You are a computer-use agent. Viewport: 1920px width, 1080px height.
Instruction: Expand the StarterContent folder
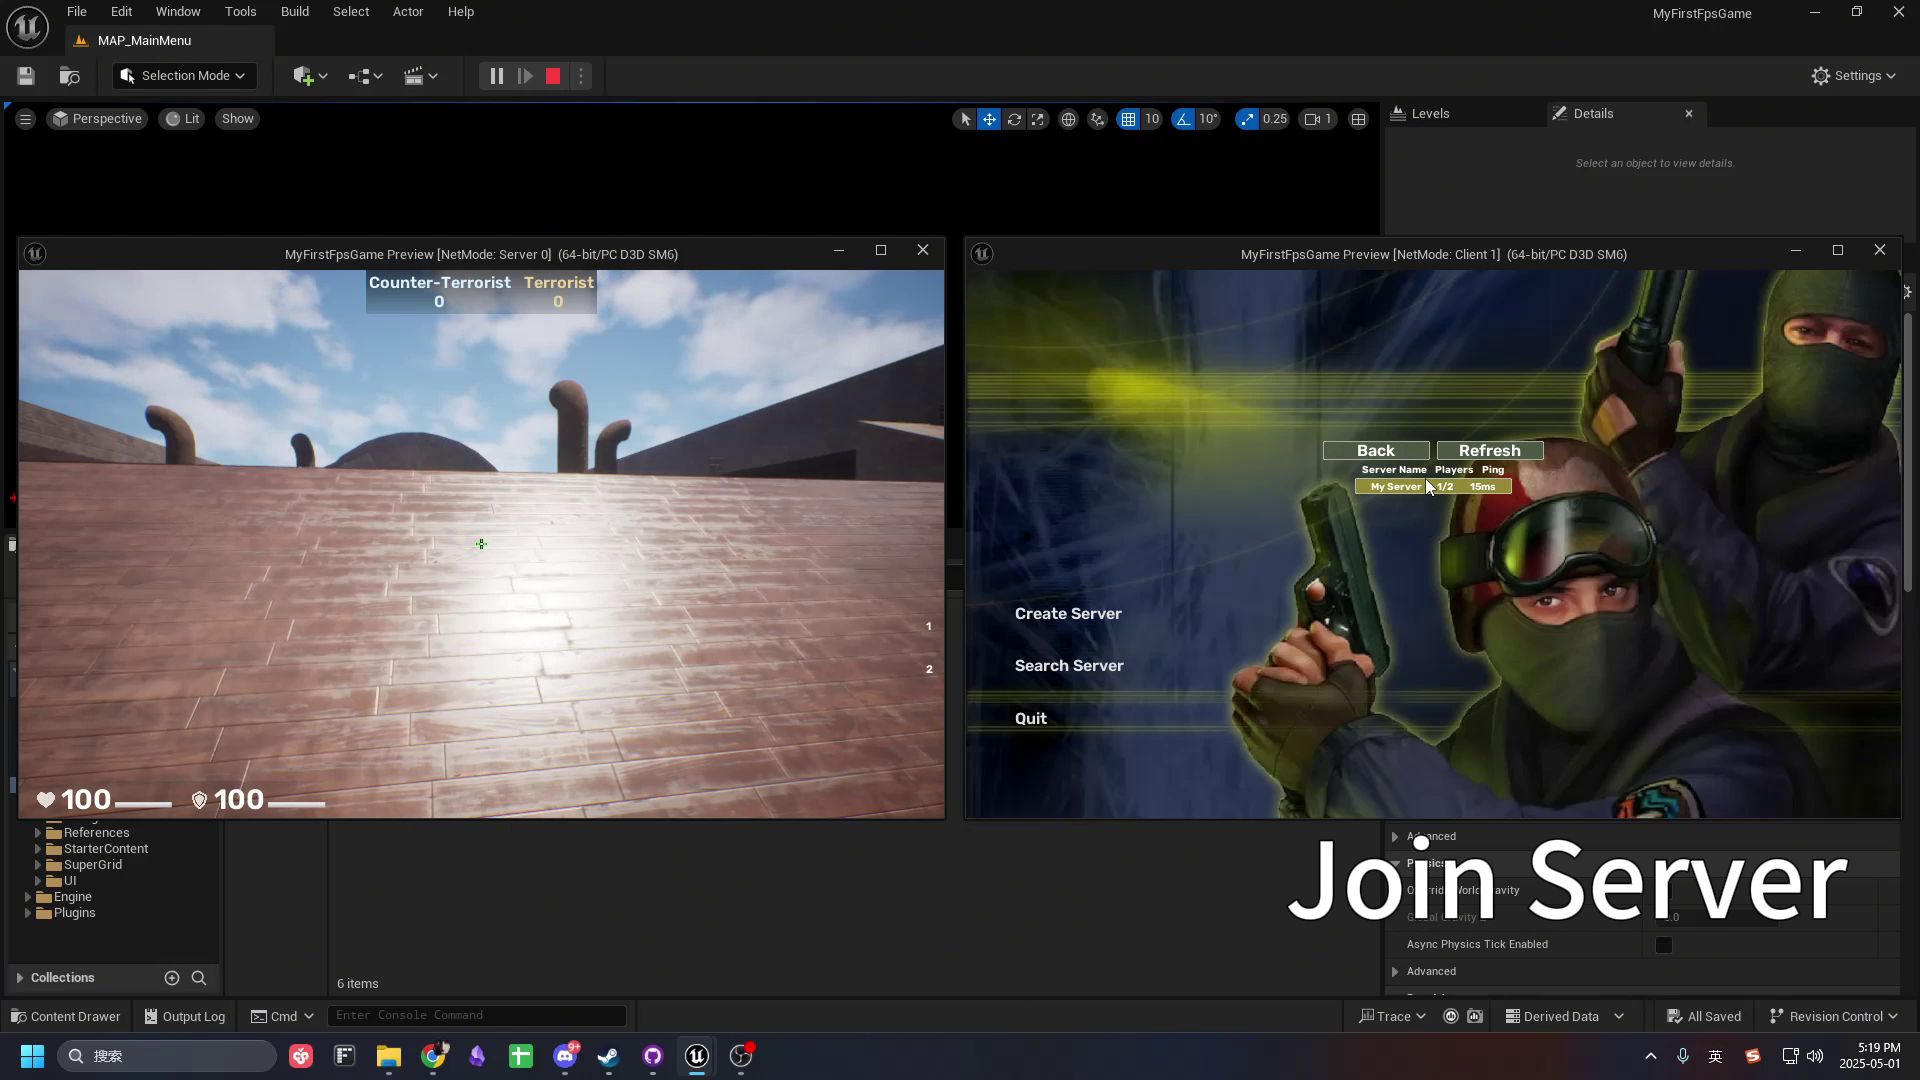[x=38, y=849]
